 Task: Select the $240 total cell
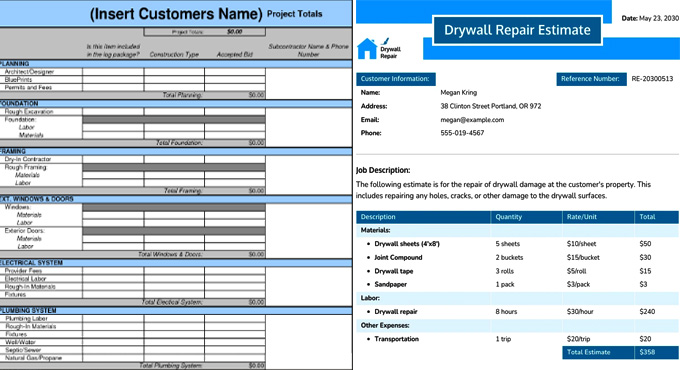point(647,311)
